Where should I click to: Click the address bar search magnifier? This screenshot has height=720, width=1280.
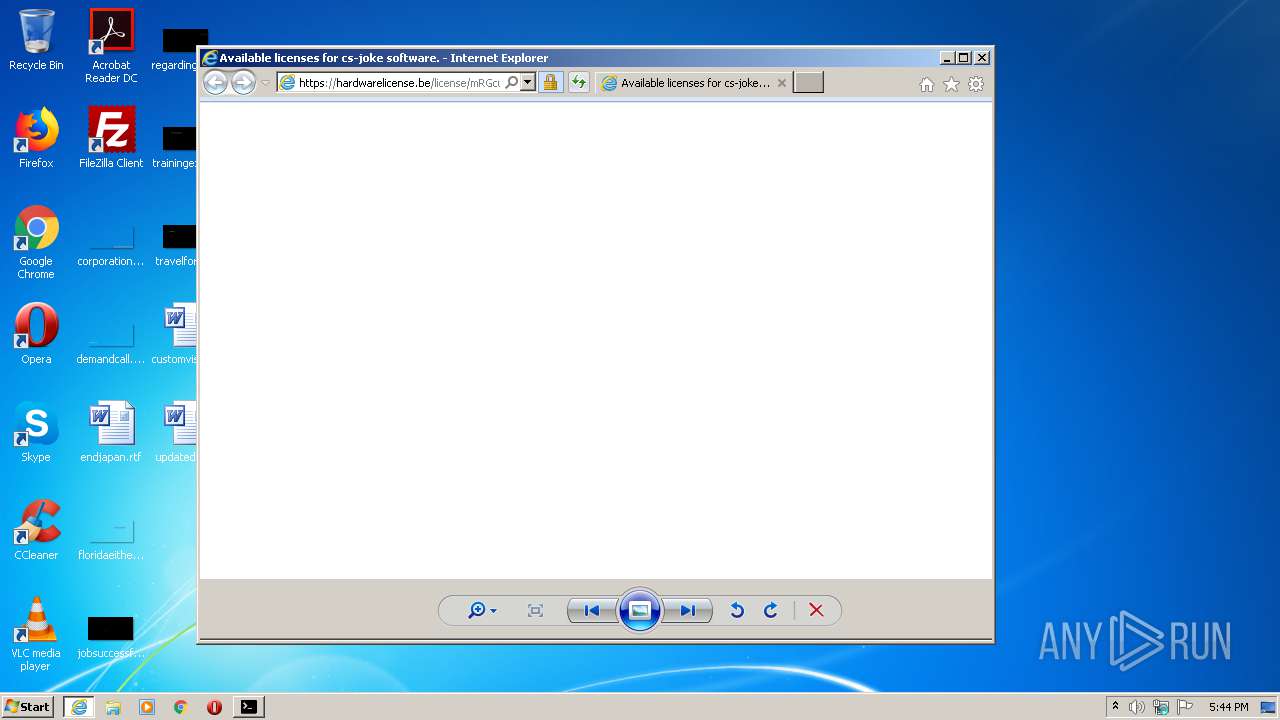(x=511, y=83)
